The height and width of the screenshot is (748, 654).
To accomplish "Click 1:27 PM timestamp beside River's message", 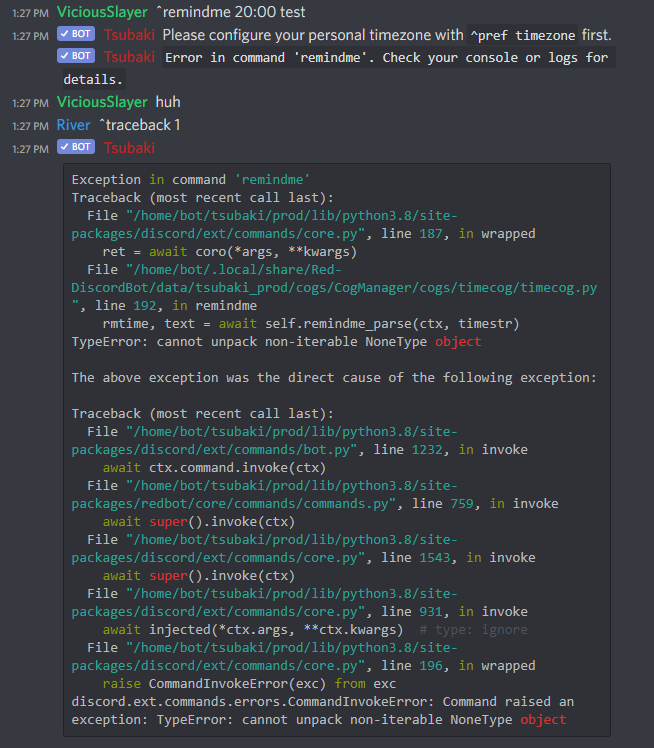I will (31, 126).
